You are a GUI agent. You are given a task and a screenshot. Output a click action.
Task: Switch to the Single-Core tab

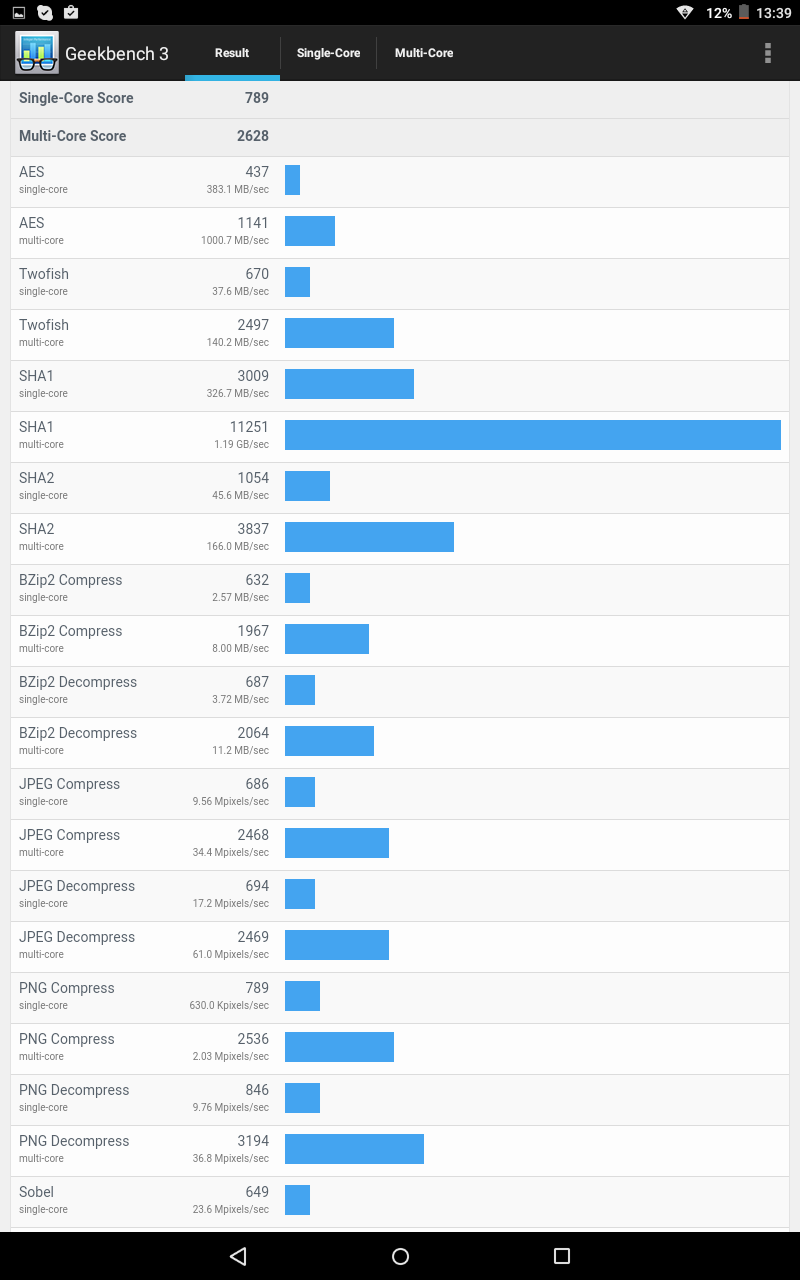(328, 53)
